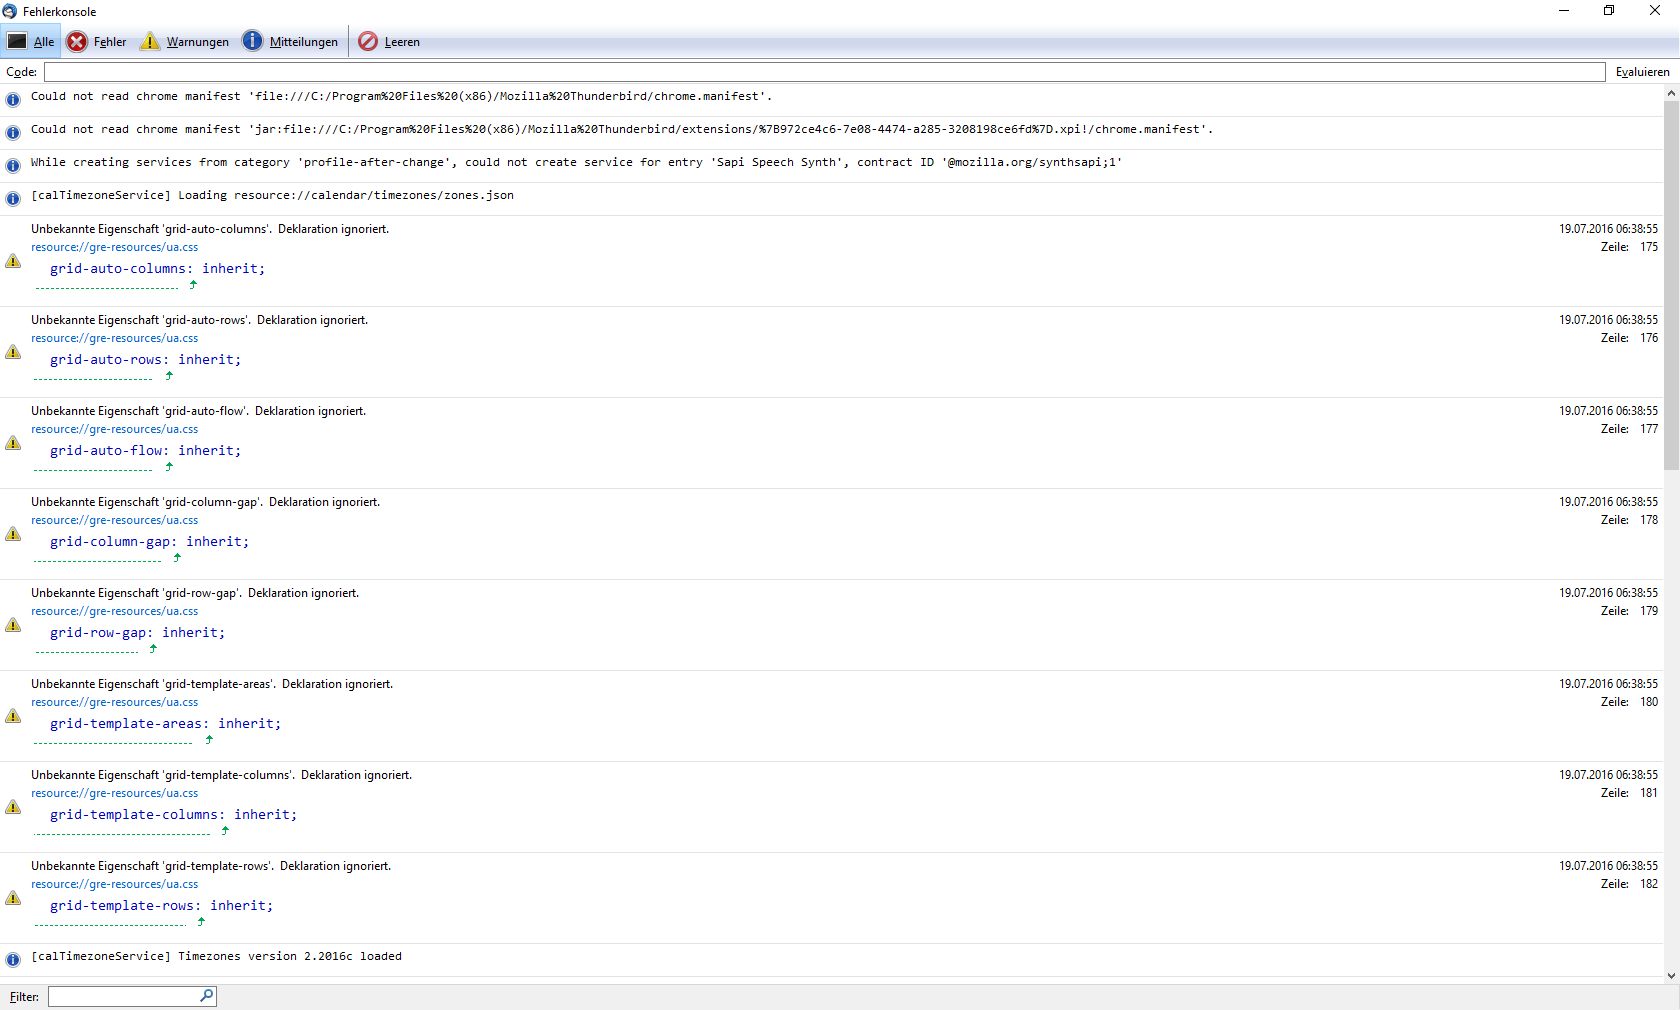Click scrollbar up arrow of message list
Viewport: 1680px width, 1010px height.
pyautogui.click(x=1671, y=93)
